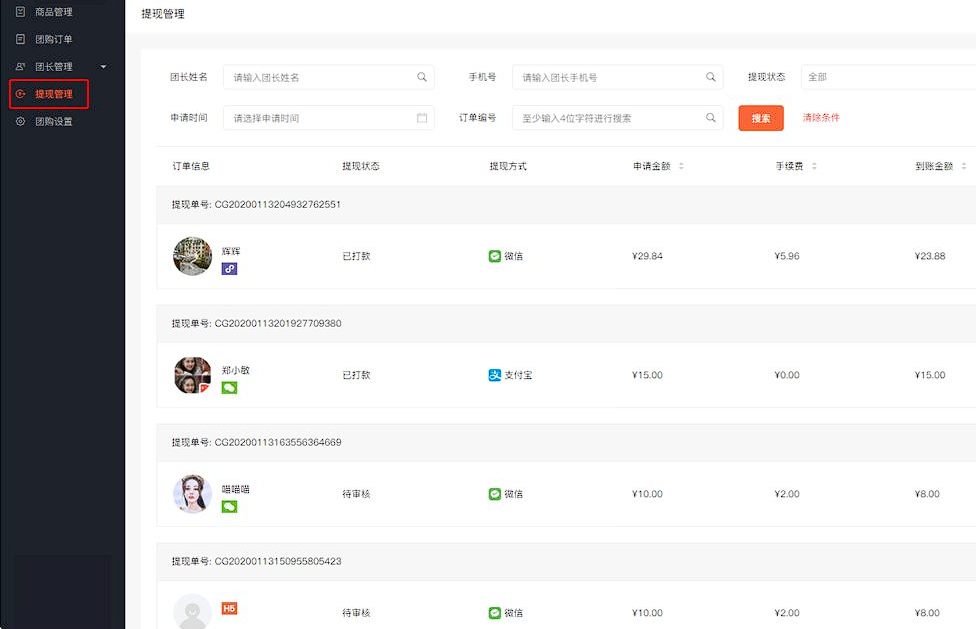Click withdrawal number CG20200113150955805423
Image resolution: width=976 pixels, height=629 pixels.
(278, 561)
